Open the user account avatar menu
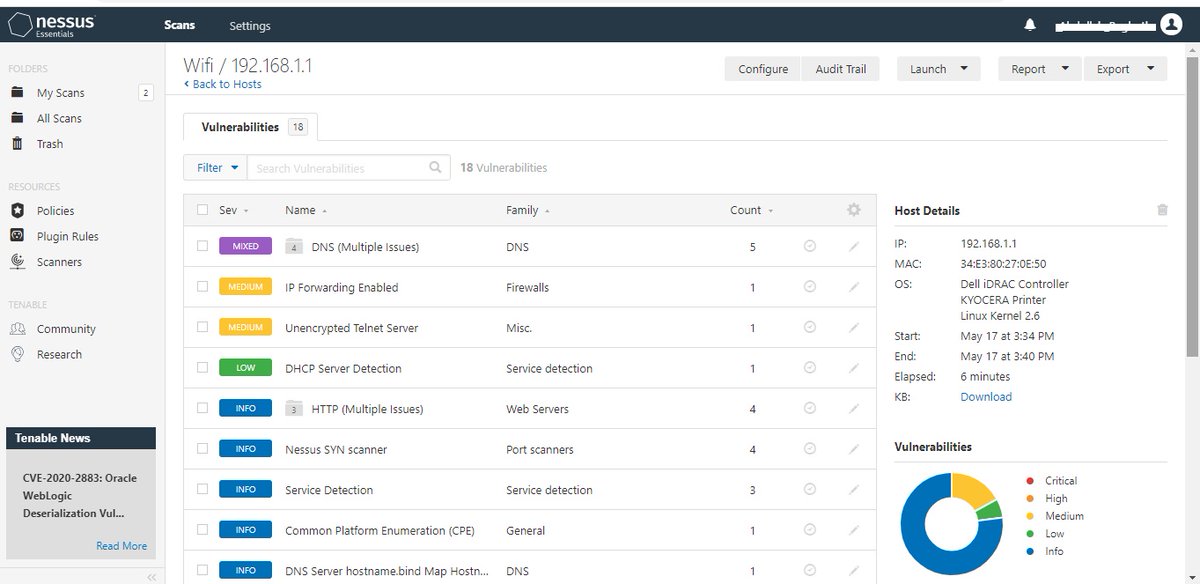This screenshot has height=584, width=1200. click(1171, 25)
